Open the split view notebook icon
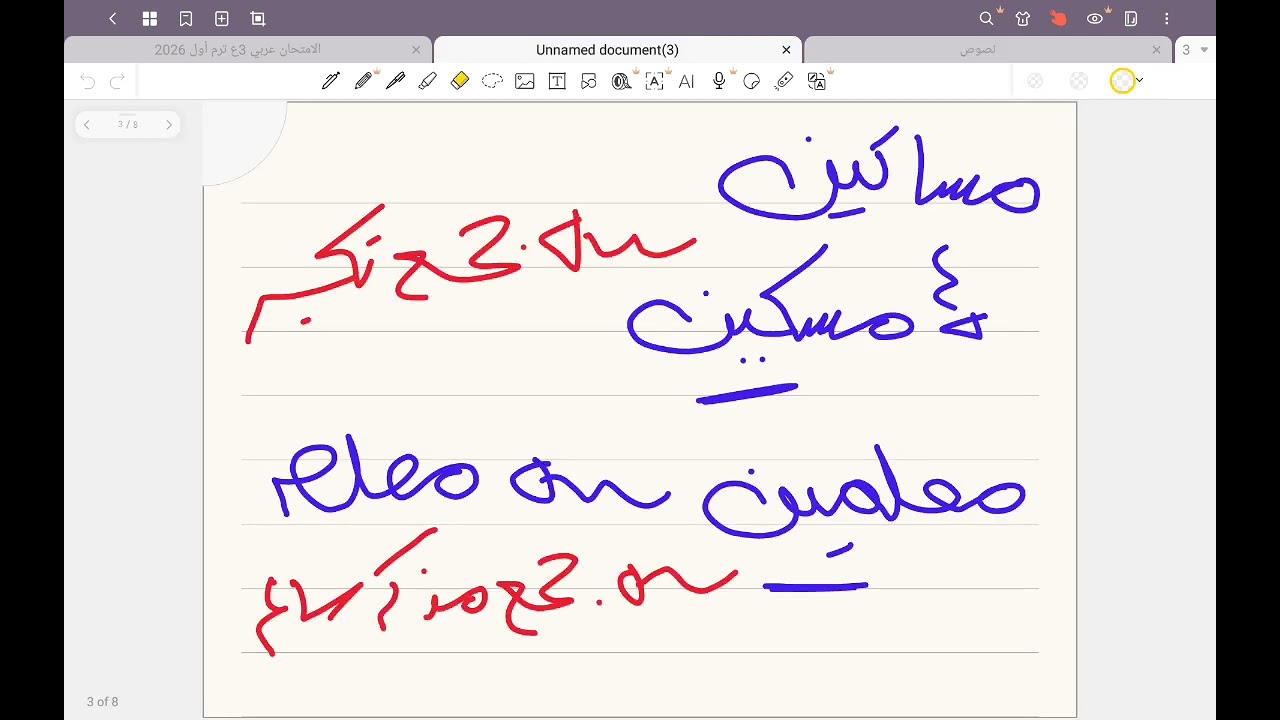The image size is (1280, 720). tap(1131, 18)
